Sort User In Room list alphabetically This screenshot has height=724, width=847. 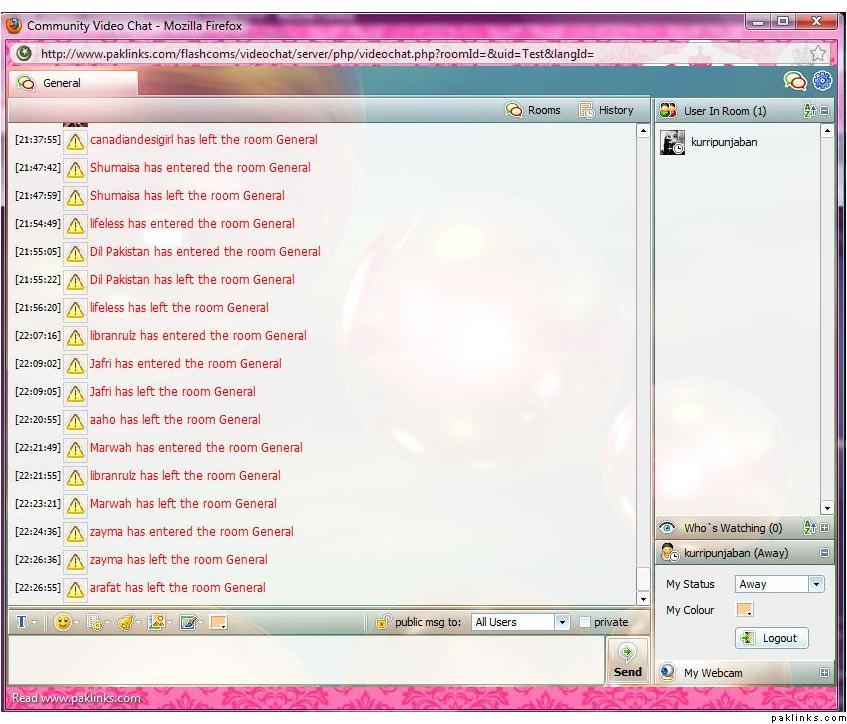click(809, 111)
